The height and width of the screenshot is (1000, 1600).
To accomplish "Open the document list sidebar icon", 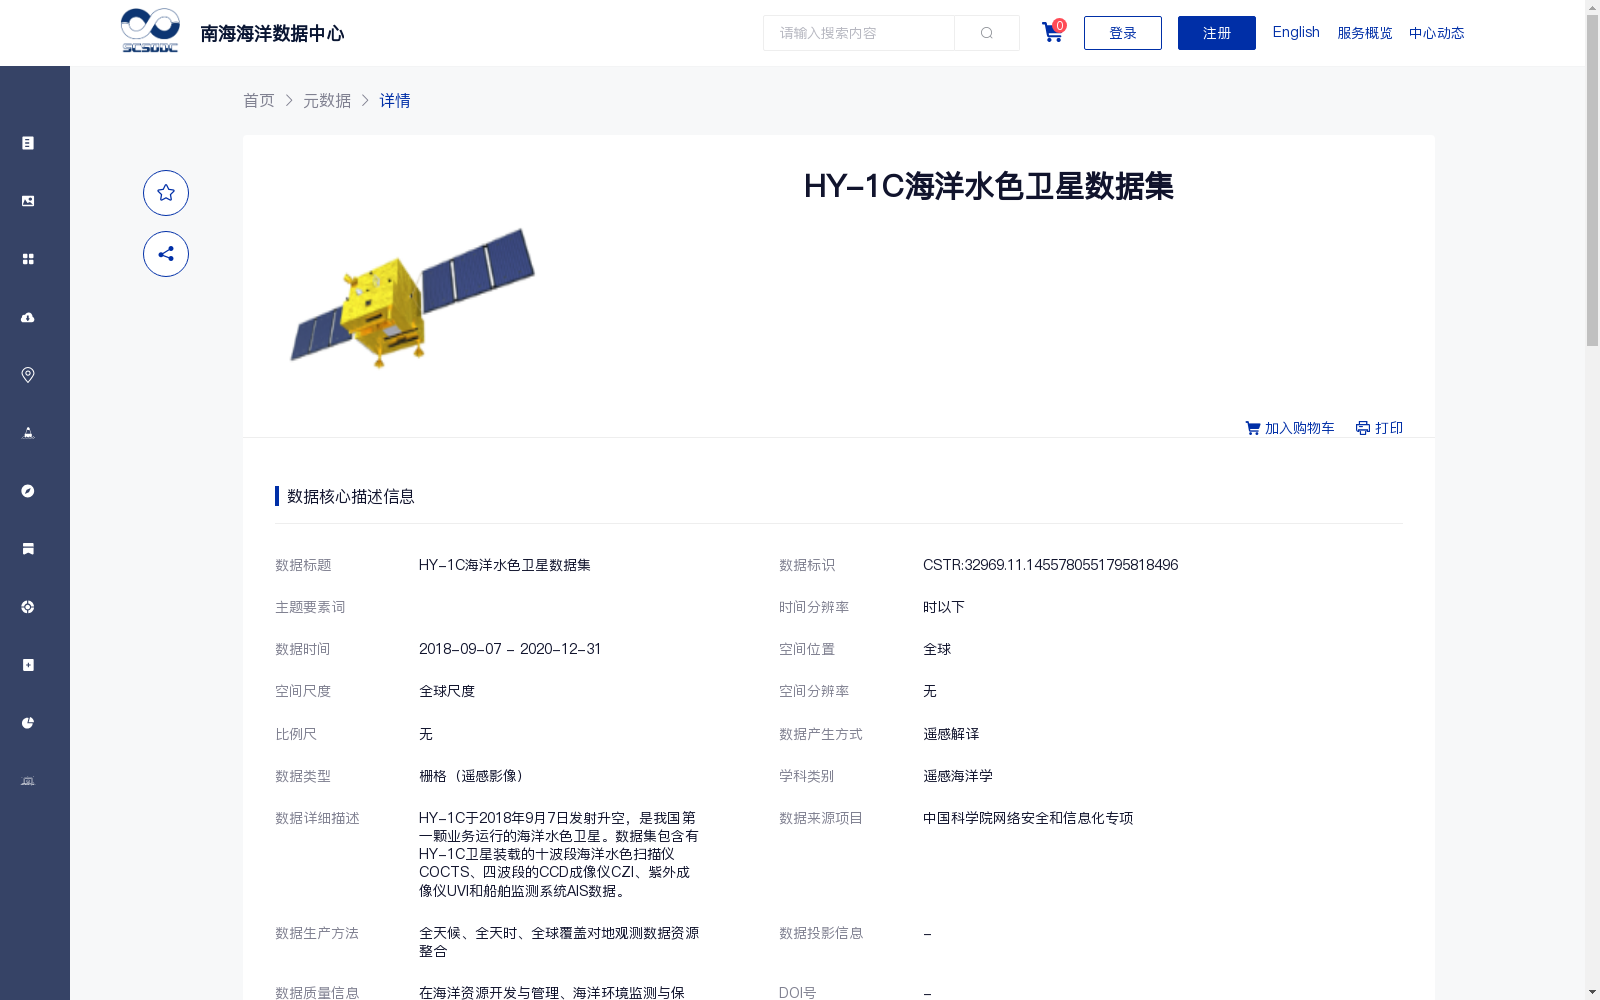I will (28, 143).
